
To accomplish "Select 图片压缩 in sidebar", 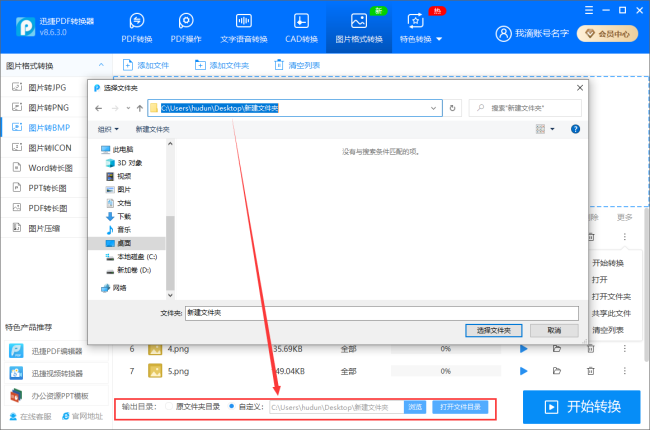I will tap(44, 228).
